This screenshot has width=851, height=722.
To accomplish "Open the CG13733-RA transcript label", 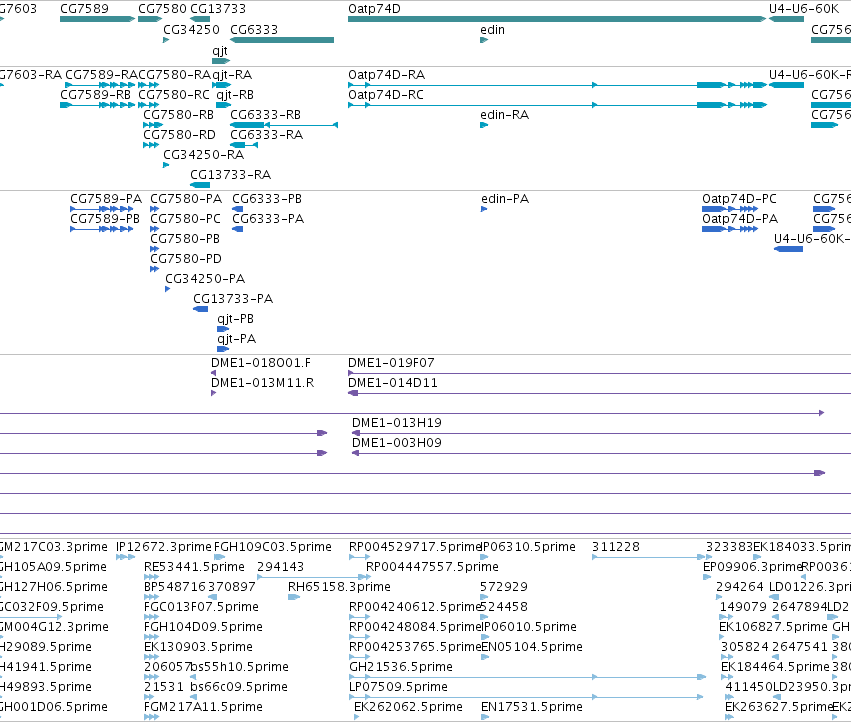I will (230, 175).
